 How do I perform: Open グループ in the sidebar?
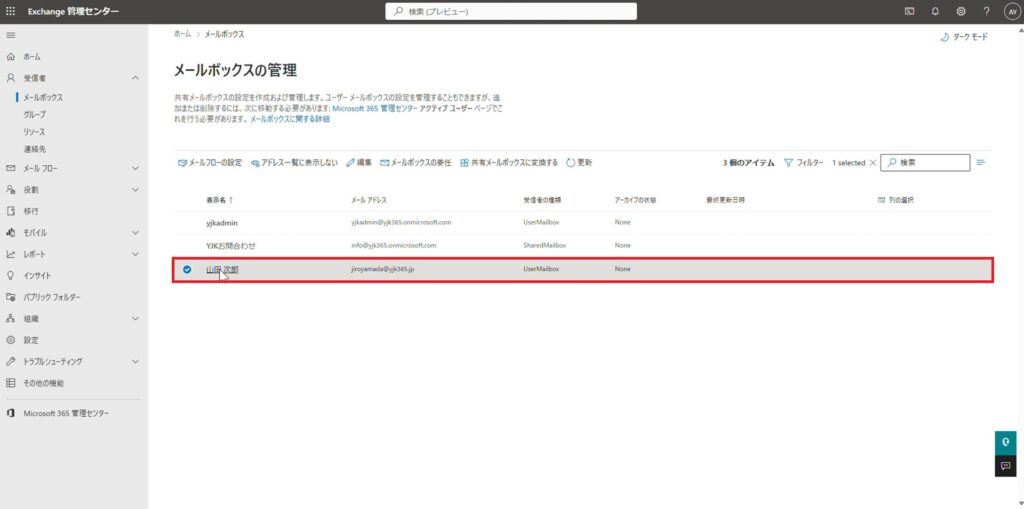point(35,114)
